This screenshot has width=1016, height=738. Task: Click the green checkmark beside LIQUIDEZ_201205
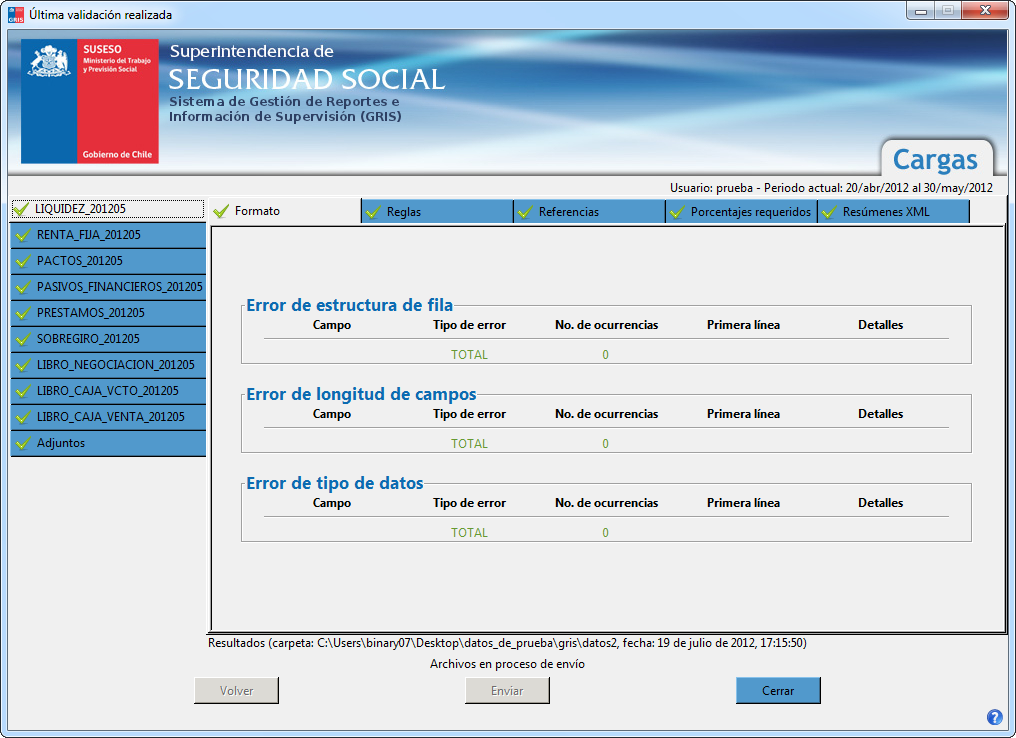click(x=21, y=209)
